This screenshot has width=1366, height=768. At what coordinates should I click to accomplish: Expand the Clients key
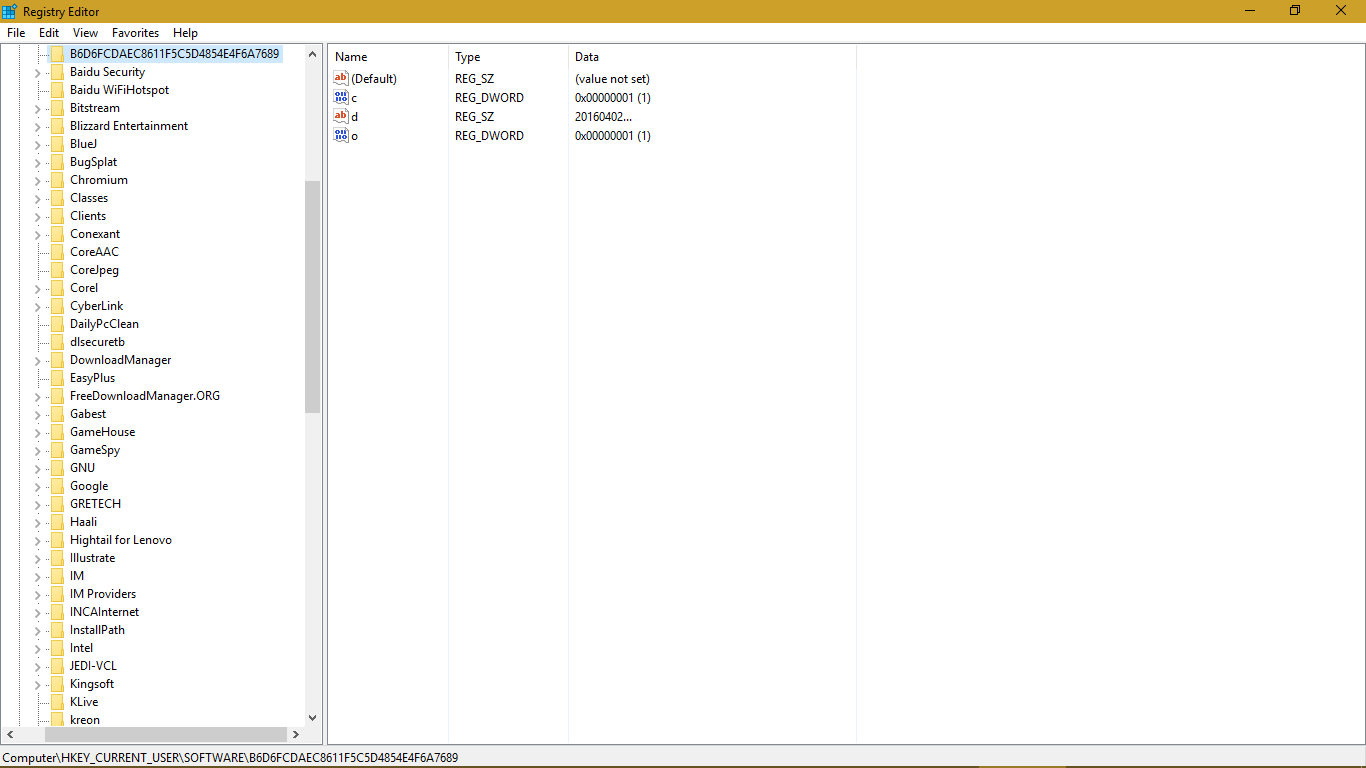click(35, 215)
